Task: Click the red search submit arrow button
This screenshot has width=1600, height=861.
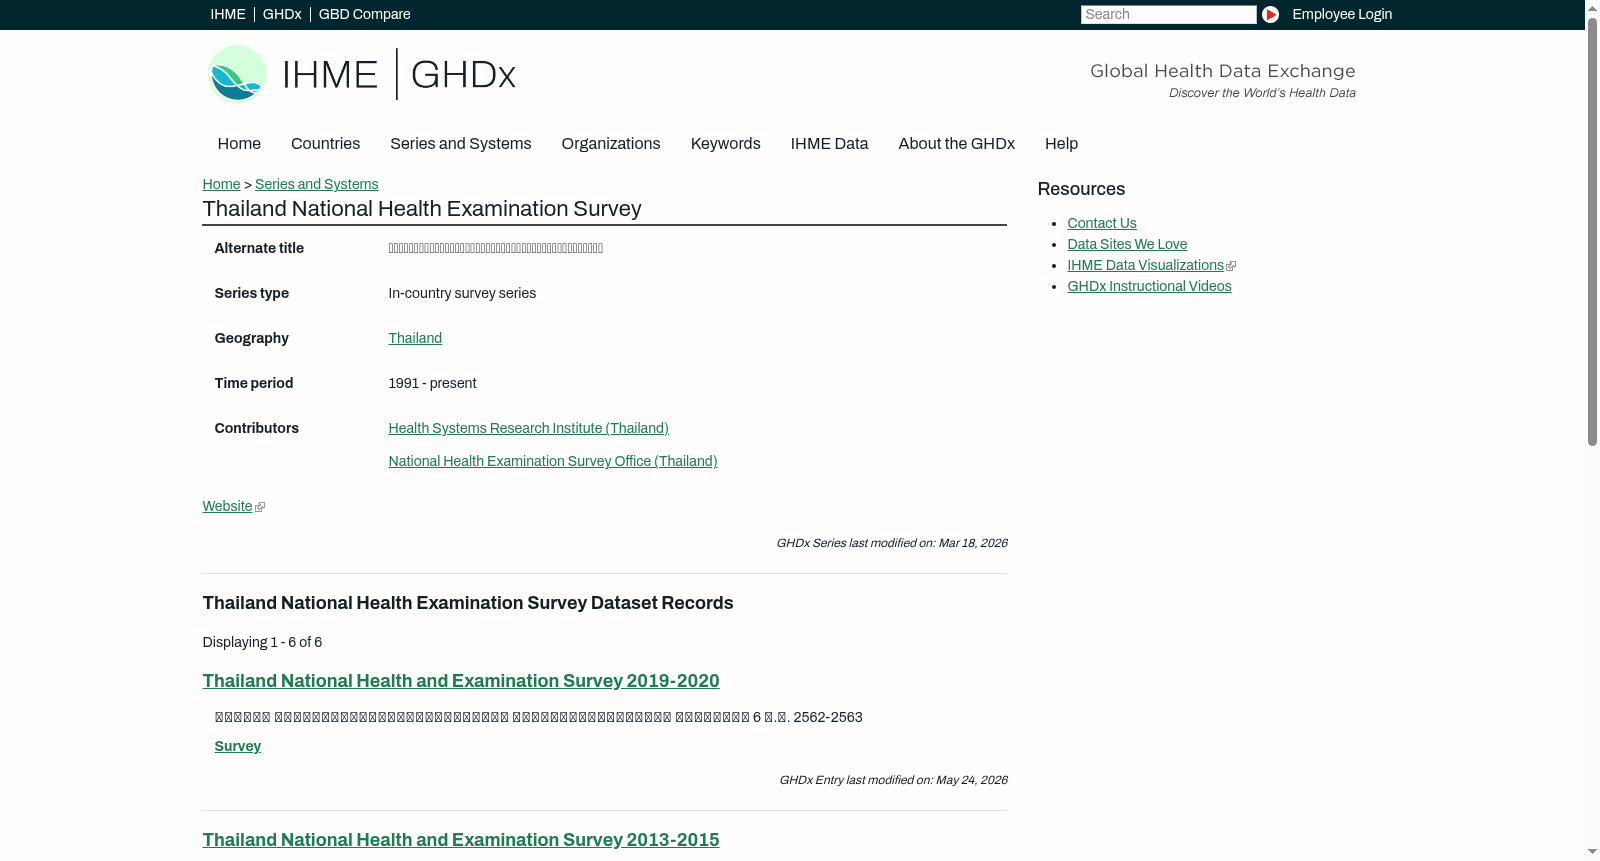Action: pyautogui.click(x=1270, y=14)
